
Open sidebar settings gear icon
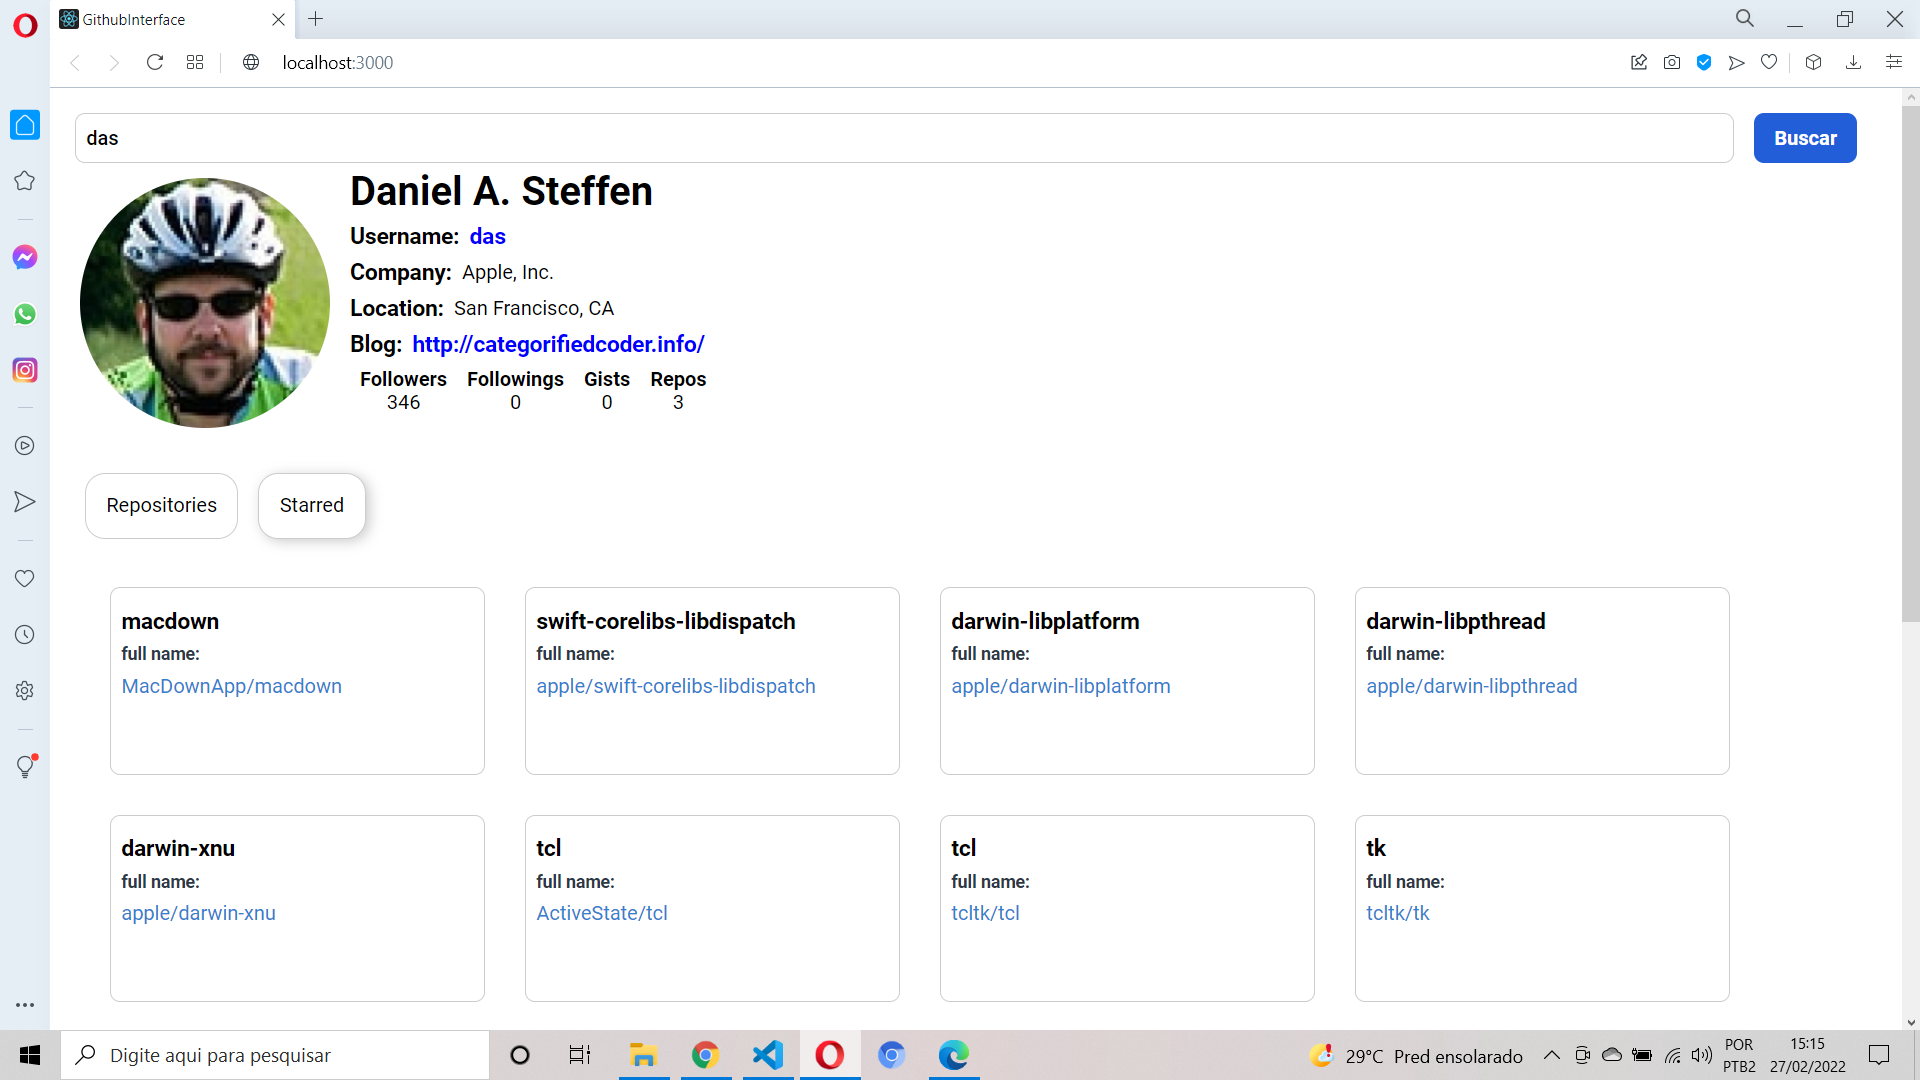25,691
